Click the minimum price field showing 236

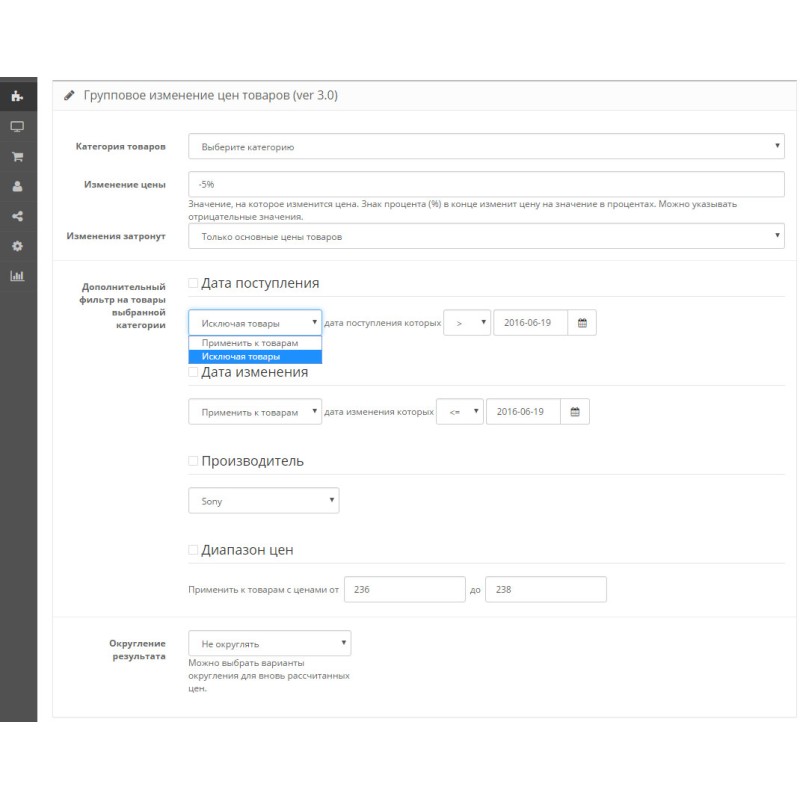point(404,590)
